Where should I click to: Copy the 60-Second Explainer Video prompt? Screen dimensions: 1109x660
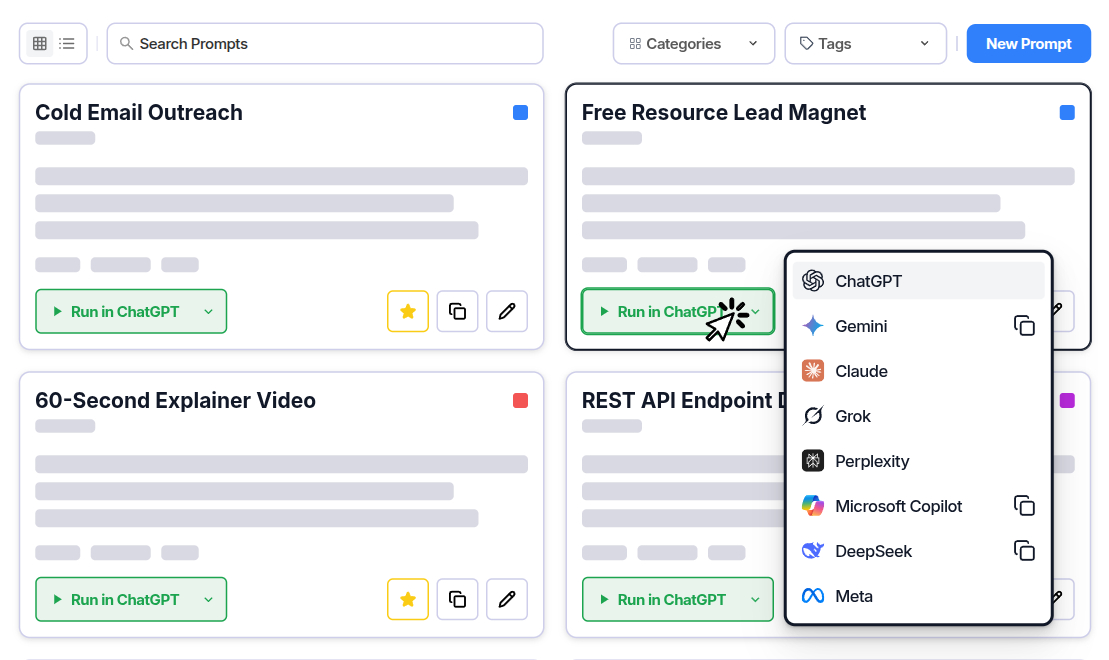457,599
